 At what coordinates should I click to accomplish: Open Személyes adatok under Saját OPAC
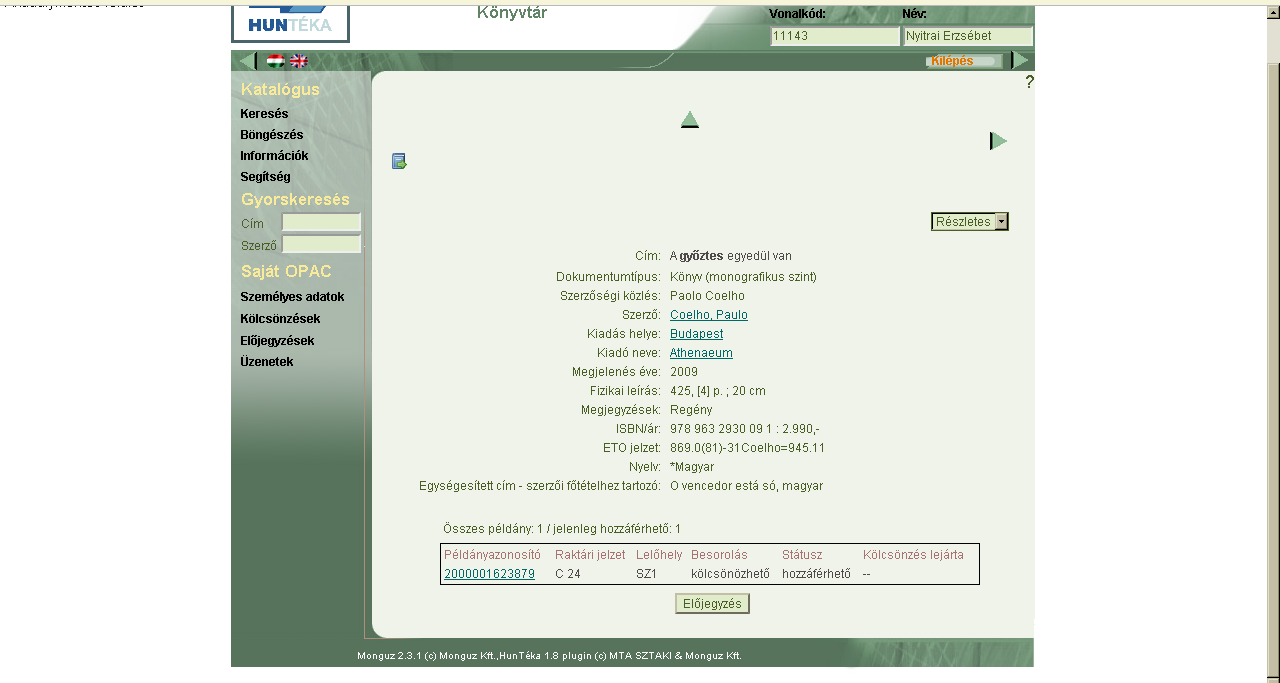point(292,297)
